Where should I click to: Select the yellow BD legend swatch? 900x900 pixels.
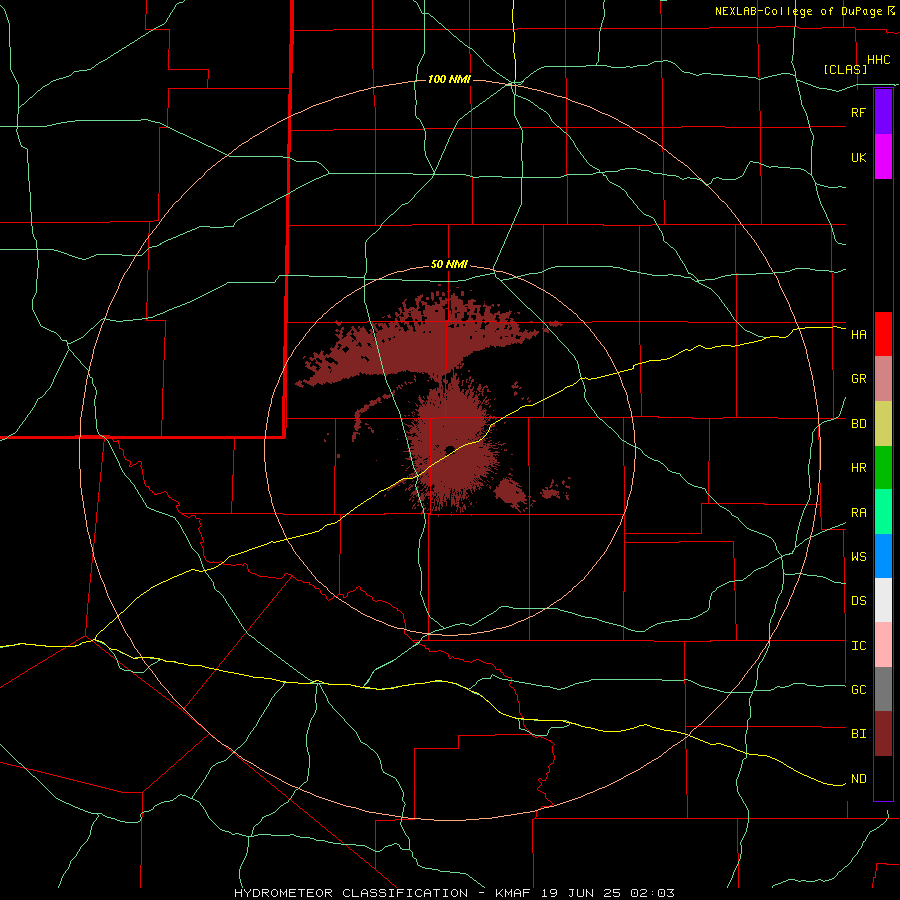(883, 424)
